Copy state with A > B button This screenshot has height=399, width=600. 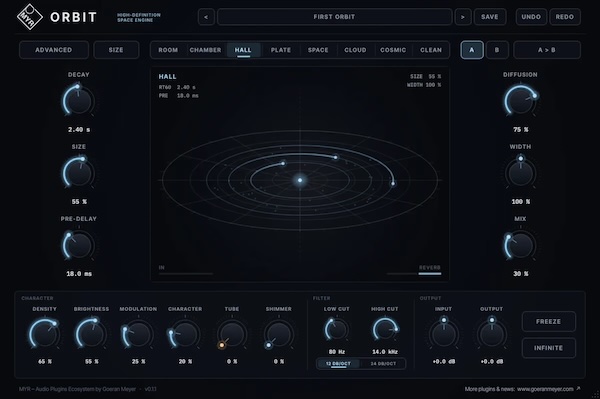546,50
